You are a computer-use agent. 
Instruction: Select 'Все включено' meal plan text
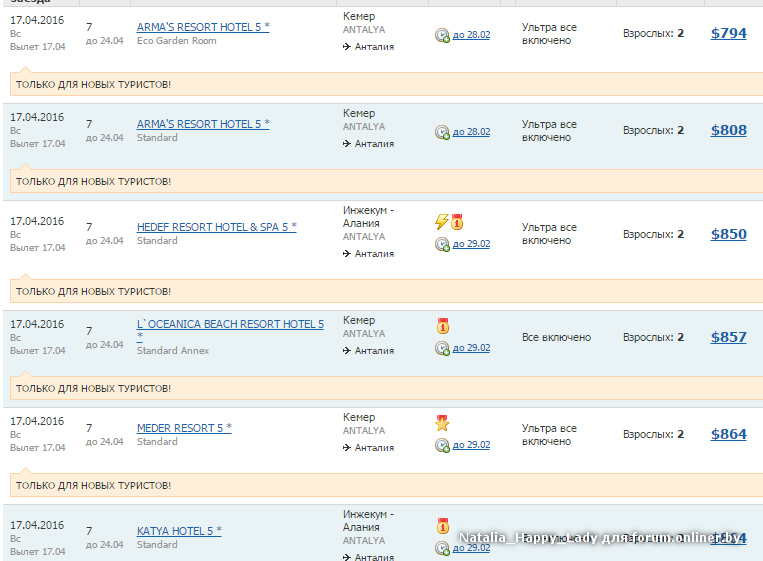point(556,337)
